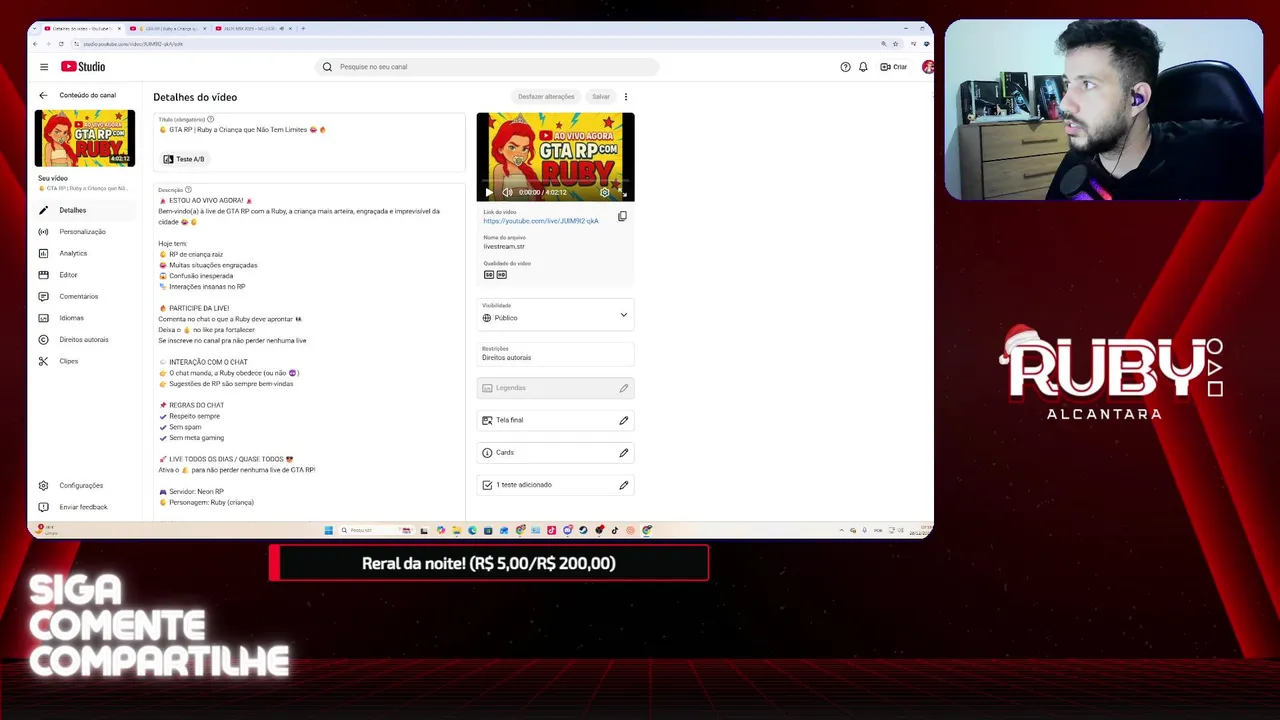Open Direitos autorais in the sidebar
This screenshot has height=720, width=1280.
pos(84,340)
